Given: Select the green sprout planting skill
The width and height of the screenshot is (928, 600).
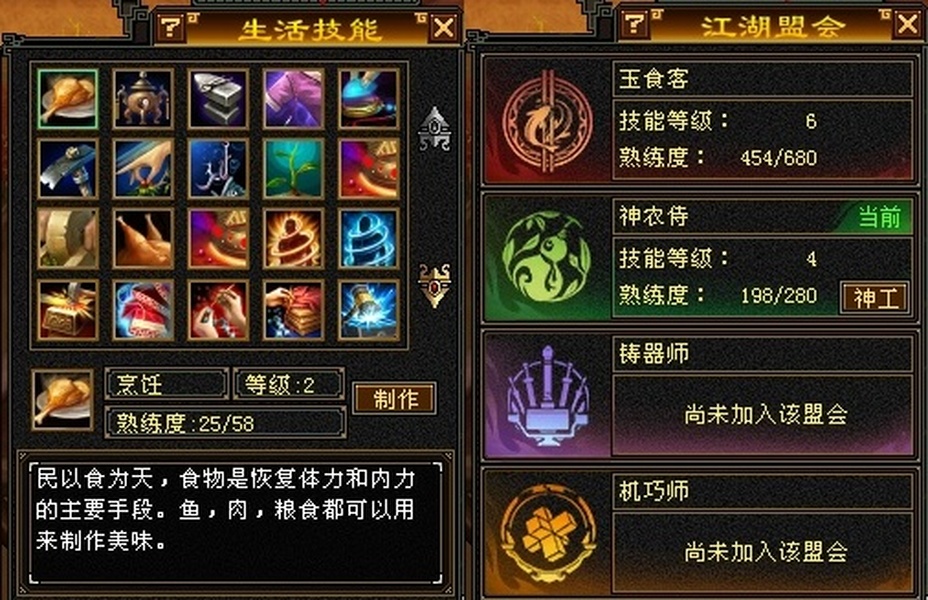Looking at the screenshot, I should [294, 169].
